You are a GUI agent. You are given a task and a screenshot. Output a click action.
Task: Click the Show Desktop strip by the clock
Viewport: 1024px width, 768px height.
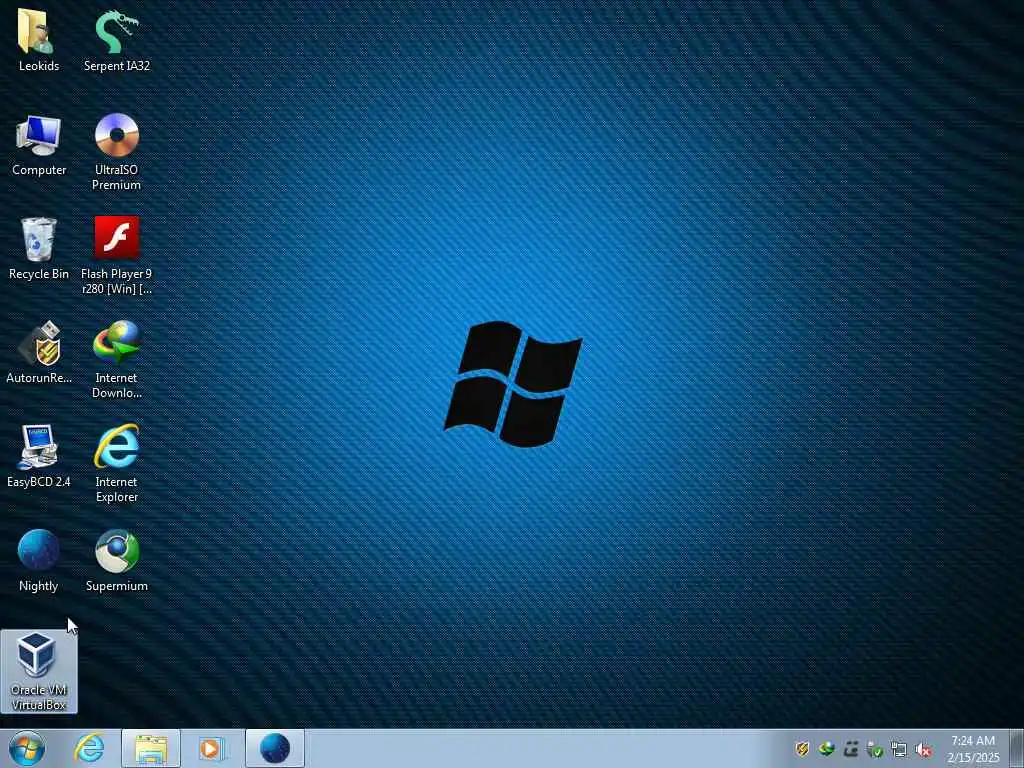point(1017,749)
